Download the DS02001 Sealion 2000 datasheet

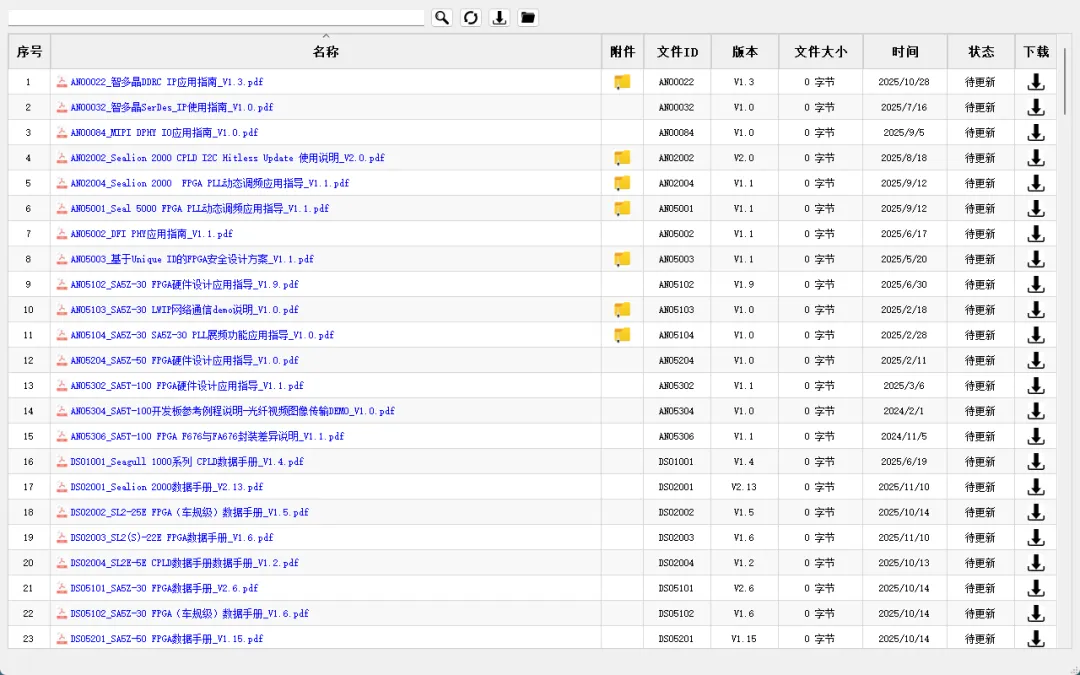[1035, 487]
